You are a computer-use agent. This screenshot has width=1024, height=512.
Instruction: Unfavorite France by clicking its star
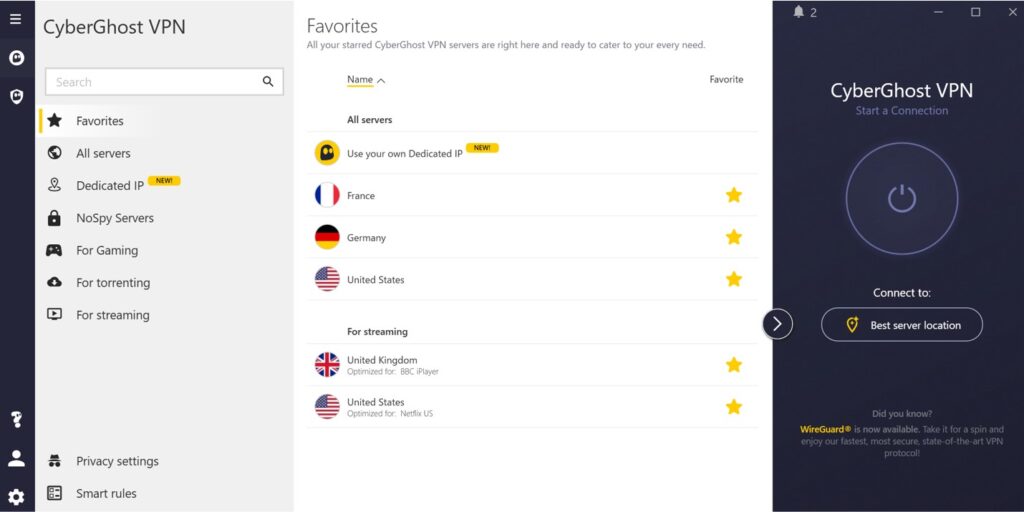click(734, 195)
